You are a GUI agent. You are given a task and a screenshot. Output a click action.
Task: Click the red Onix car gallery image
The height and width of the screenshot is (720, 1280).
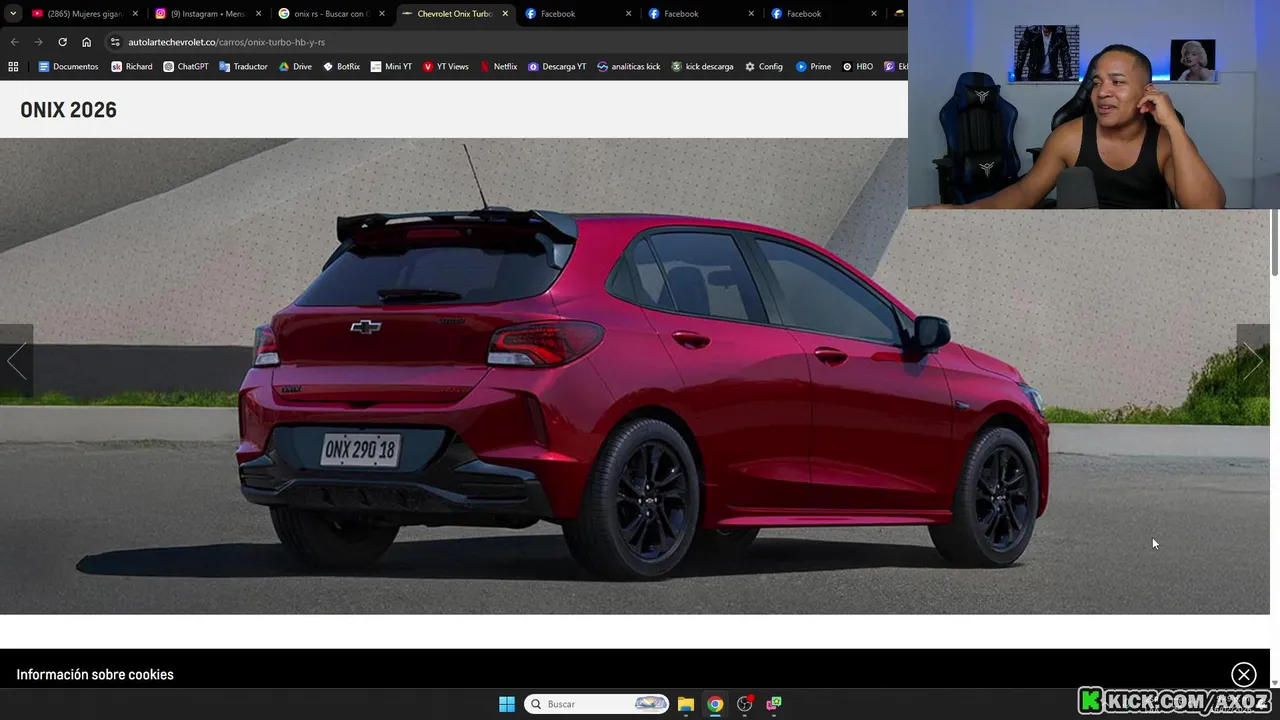point(635,376)
